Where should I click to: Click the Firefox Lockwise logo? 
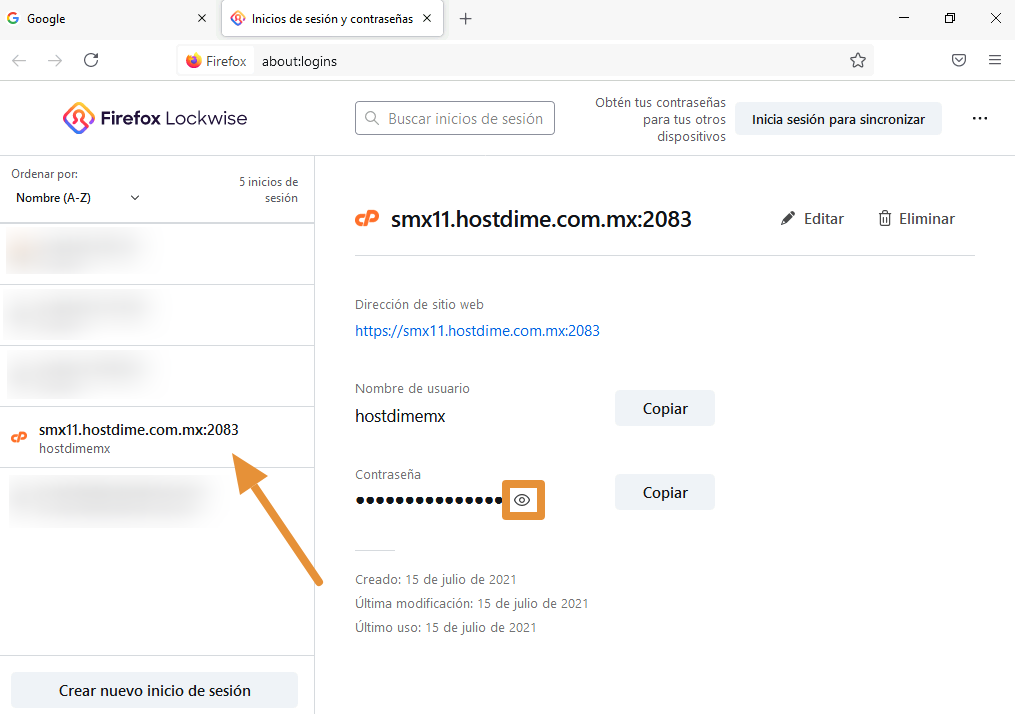155,119
